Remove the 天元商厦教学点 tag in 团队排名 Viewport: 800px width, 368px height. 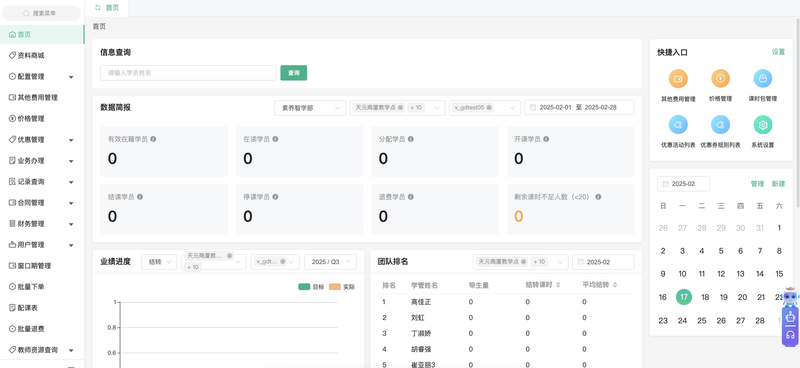(x=523, y=261)
